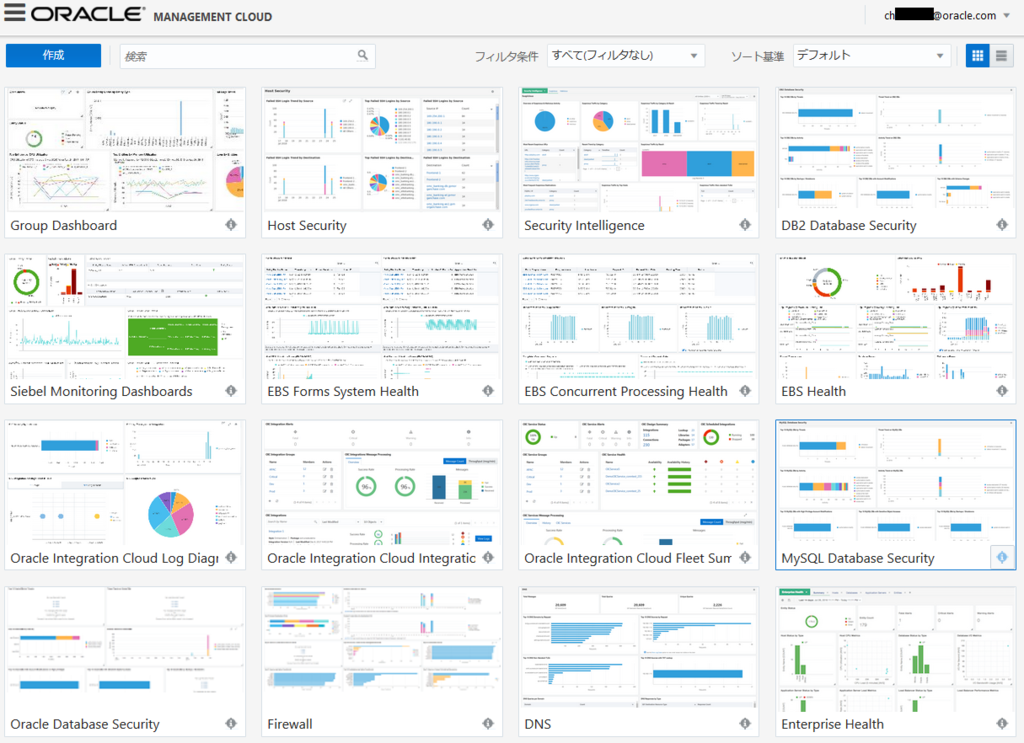Click the MySQL Database Security title
This screenshot has height=743, width=1024.
click(857, 558)
